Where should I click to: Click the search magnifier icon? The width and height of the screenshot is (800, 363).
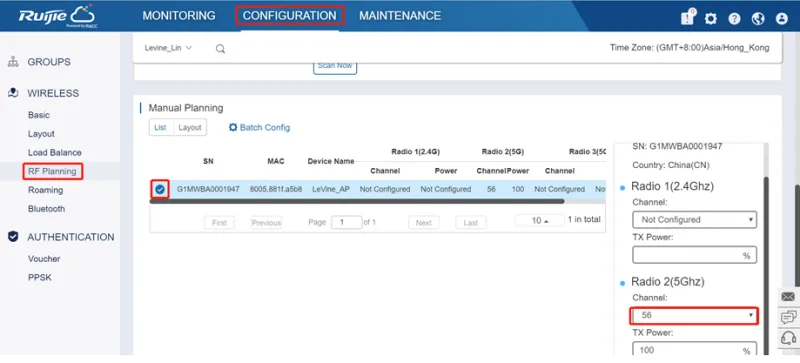220,49
